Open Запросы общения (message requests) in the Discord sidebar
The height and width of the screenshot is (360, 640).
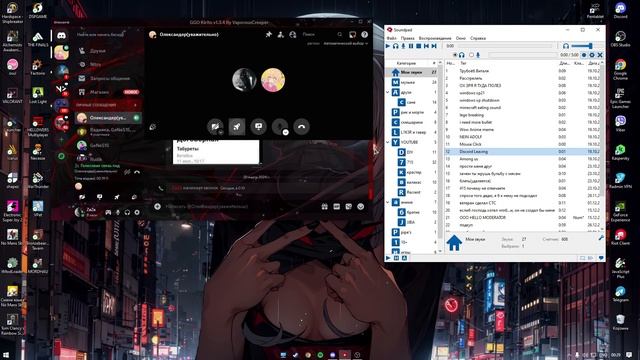(109, 78)
